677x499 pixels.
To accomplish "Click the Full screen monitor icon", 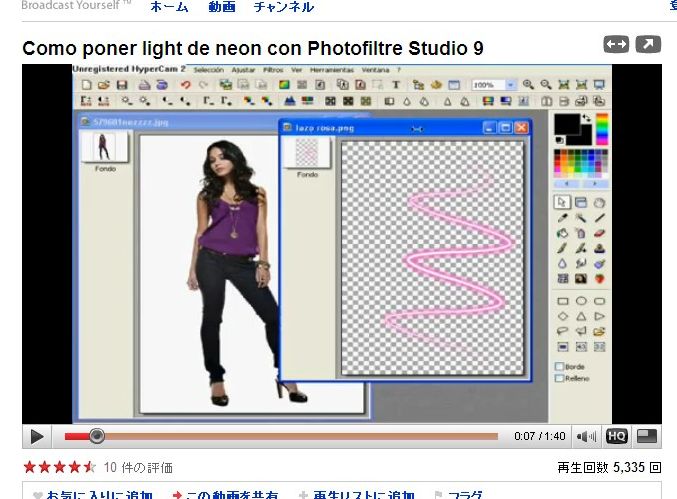I will (599, 85).
